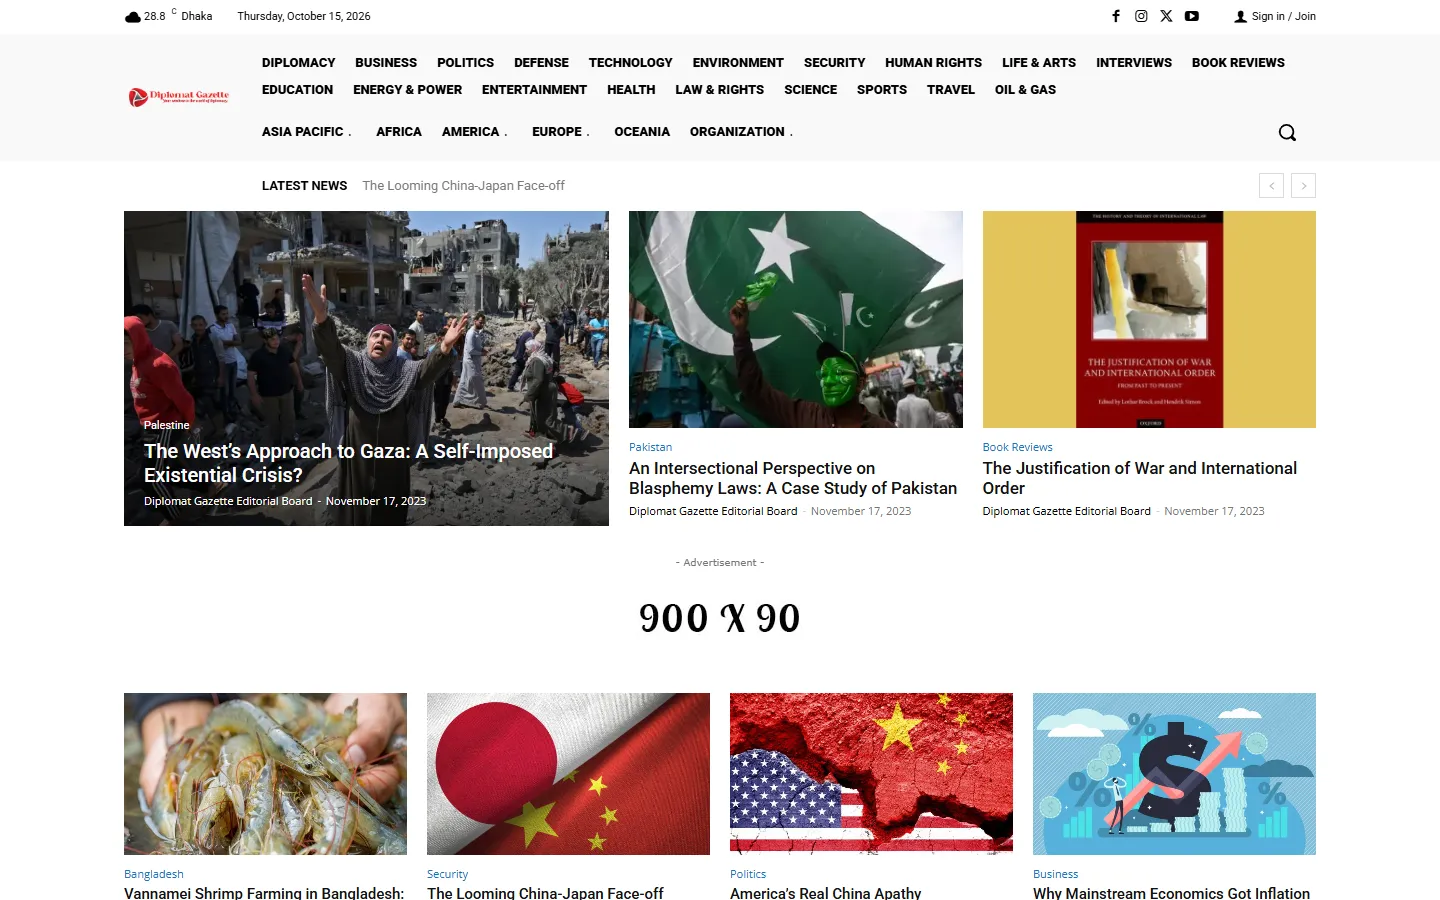Open the shrimp farming thumbnail
This screenshot has height=900, width=1440.
[x=265, y=774]
